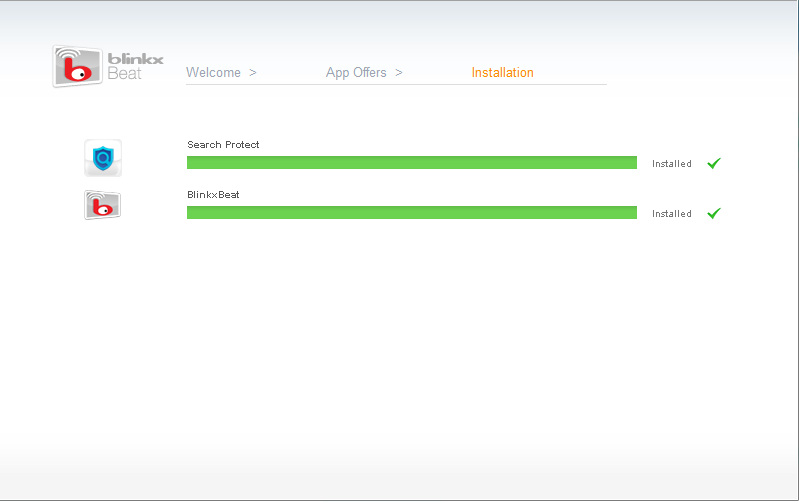
Task: Click the 'blinkx Beat' logo text
Action: point(135,67)
